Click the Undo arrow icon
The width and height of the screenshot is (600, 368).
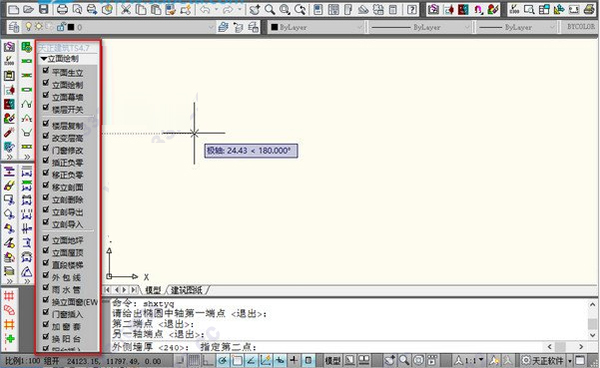coord(205,10)
